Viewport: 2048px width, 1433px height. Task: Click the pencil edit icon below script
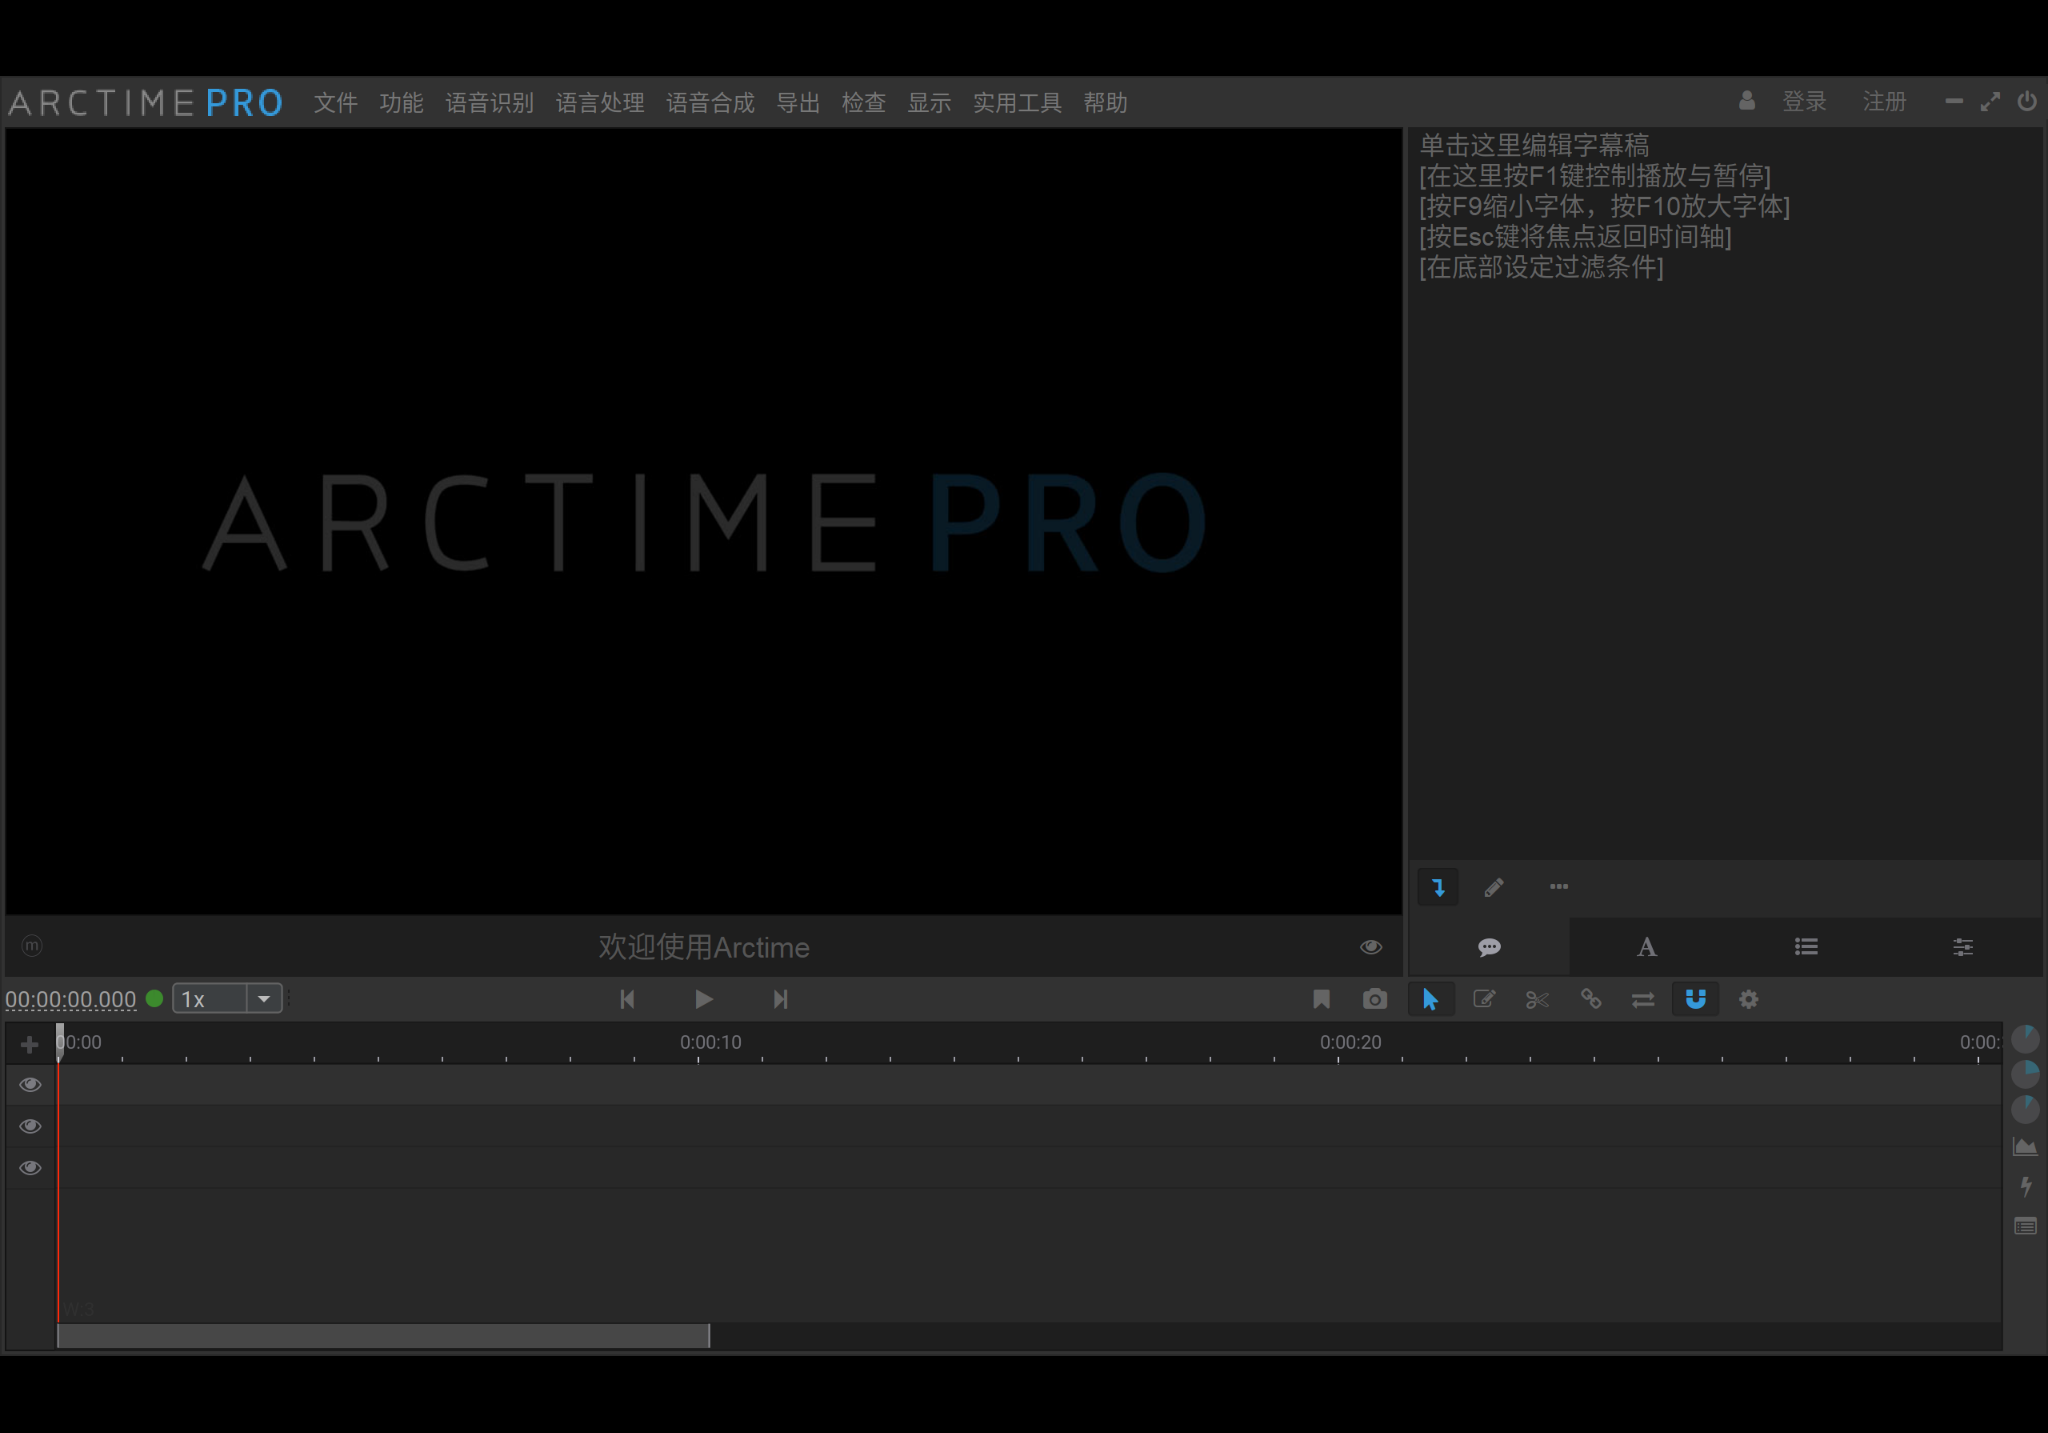click(x=1494, y=887)
